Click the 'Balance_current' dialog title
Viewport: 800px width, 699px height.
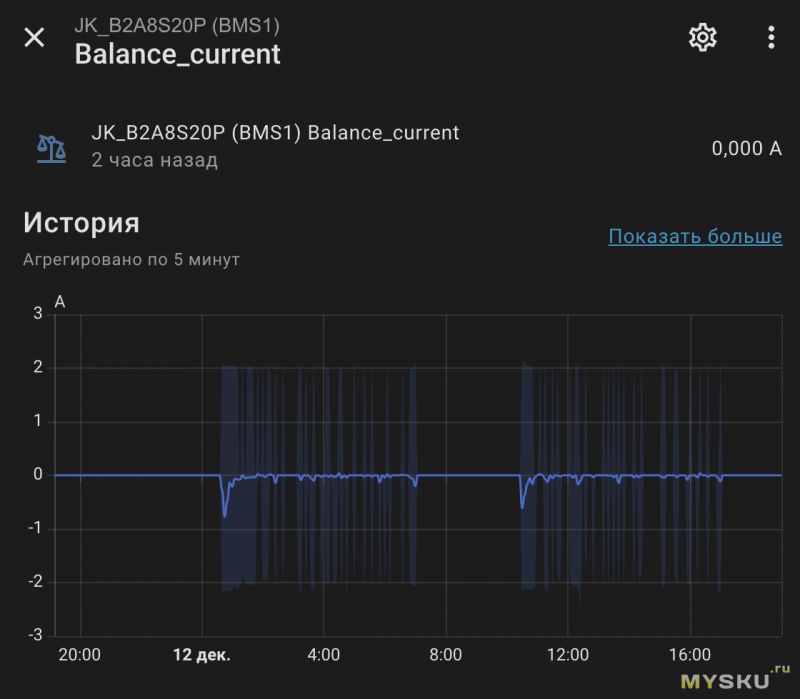click(x=177, y=53)
